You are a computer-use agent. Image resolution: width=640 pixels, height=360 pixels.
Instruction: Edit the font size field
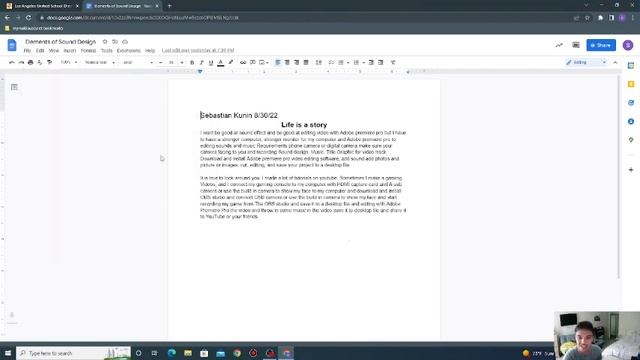point(171,62)
